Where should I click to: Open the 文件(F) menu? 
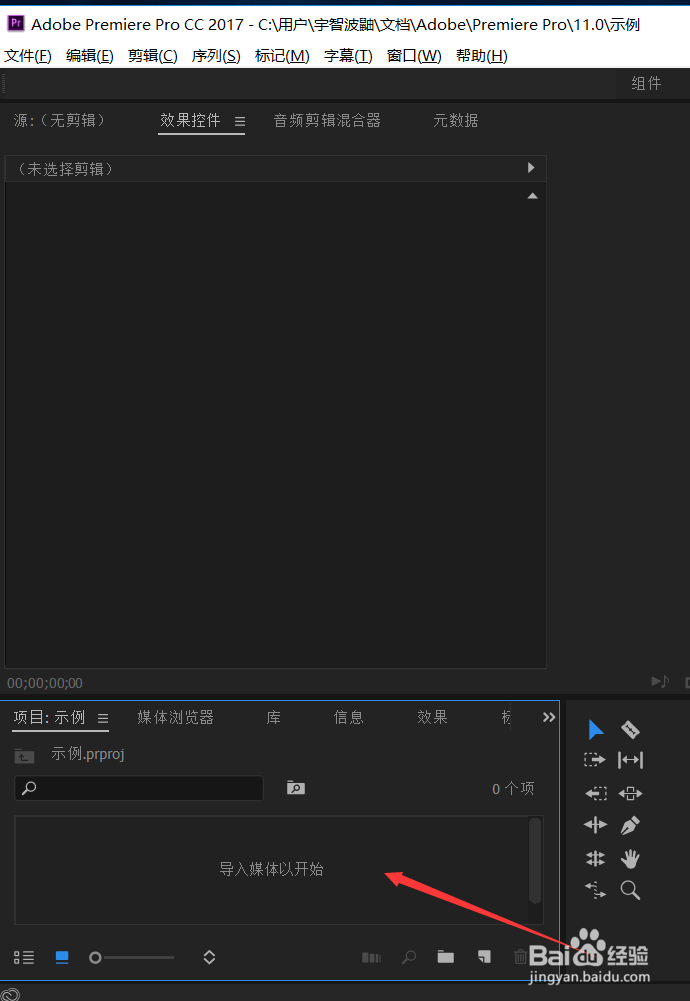click(x=27, y=56)
